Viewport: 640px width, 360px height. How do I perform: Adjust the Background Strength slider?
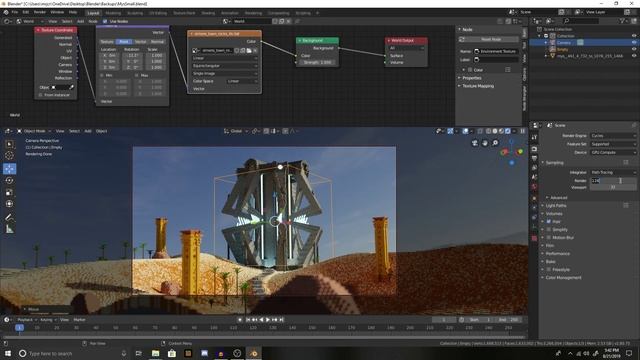[x=318, y=62]
